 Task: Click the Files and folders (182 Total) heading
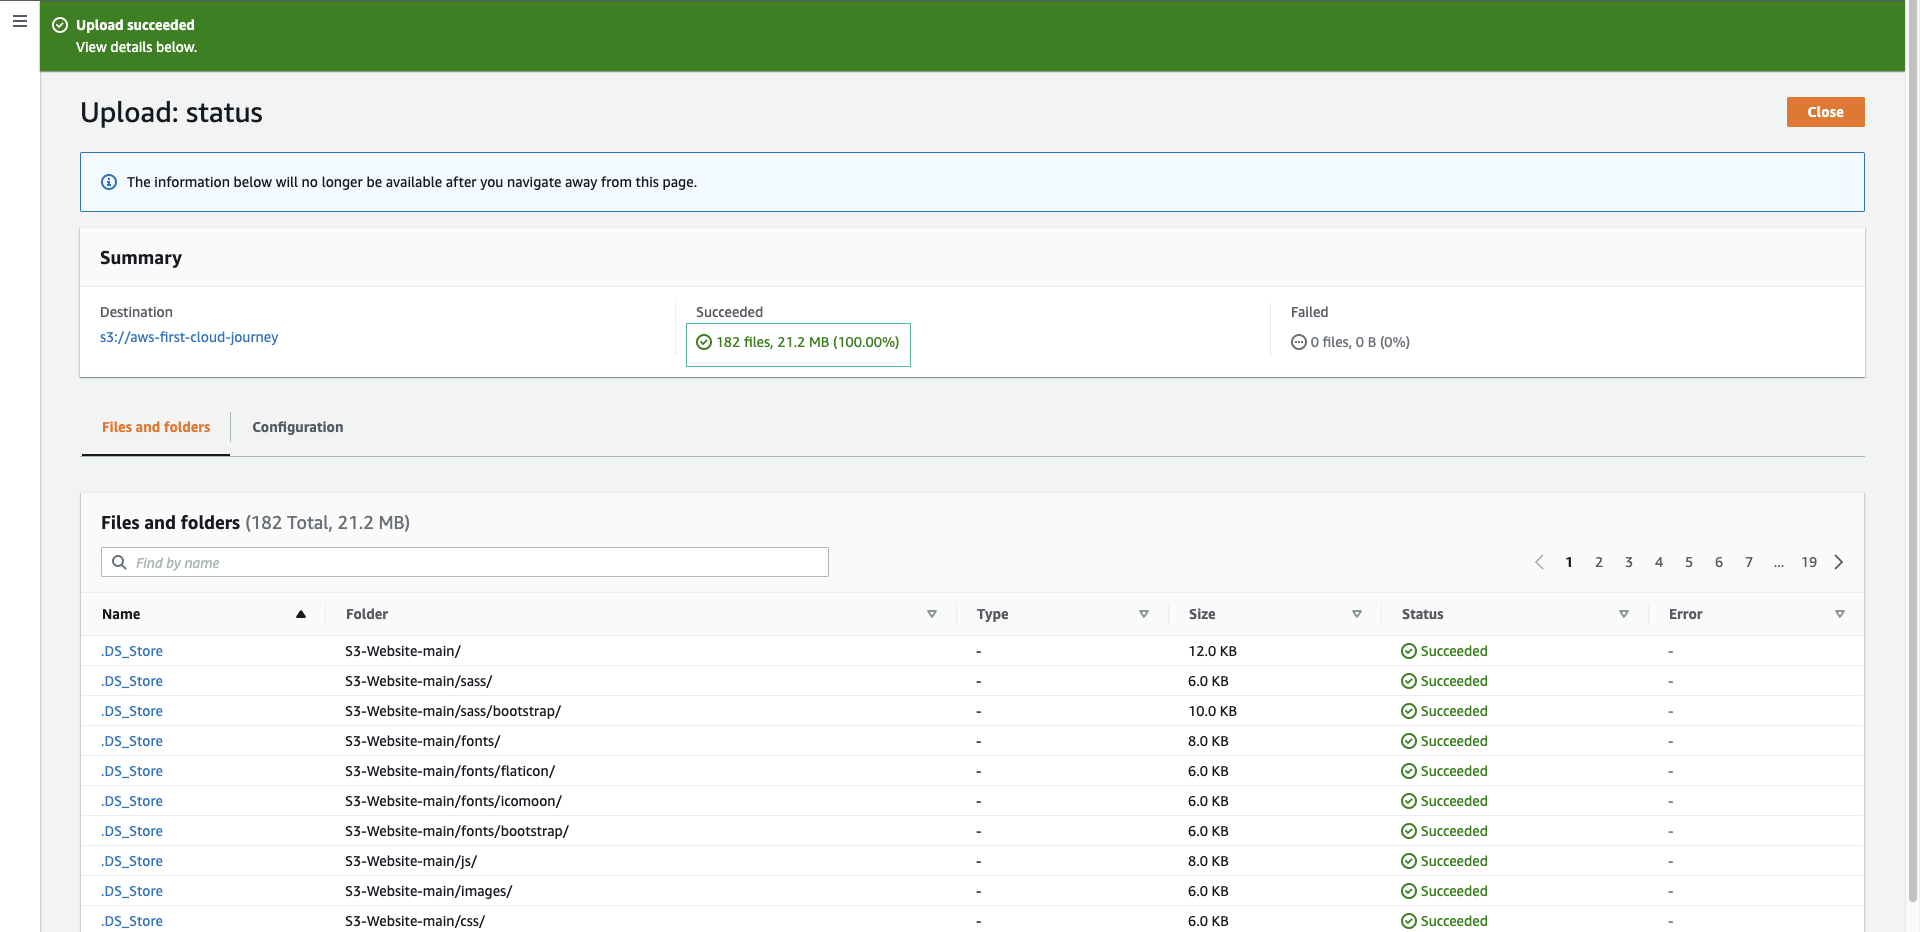pos(255,522)
